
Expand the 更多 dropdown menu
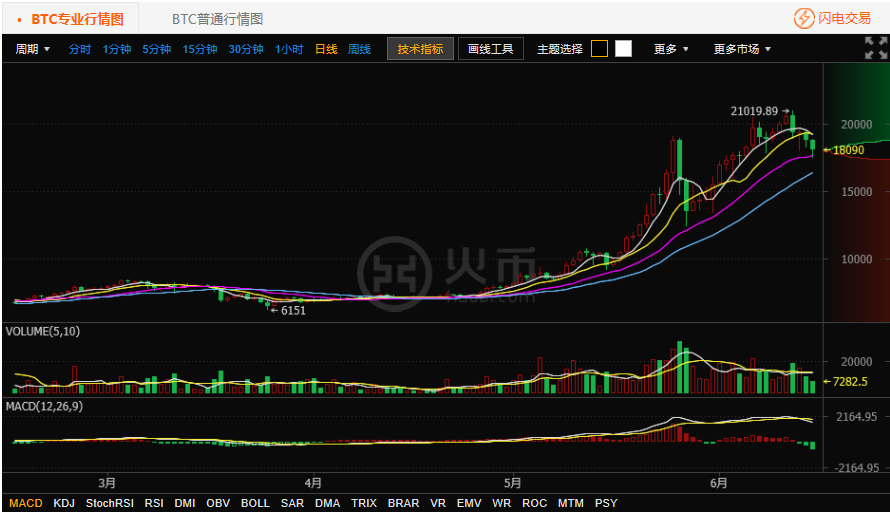[x=671, y=49]
